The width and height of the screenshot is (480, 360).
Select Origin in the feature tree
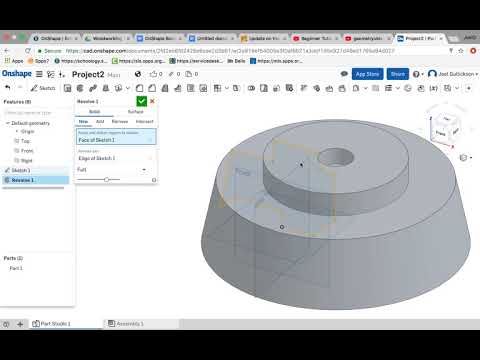tap(27, 132)
